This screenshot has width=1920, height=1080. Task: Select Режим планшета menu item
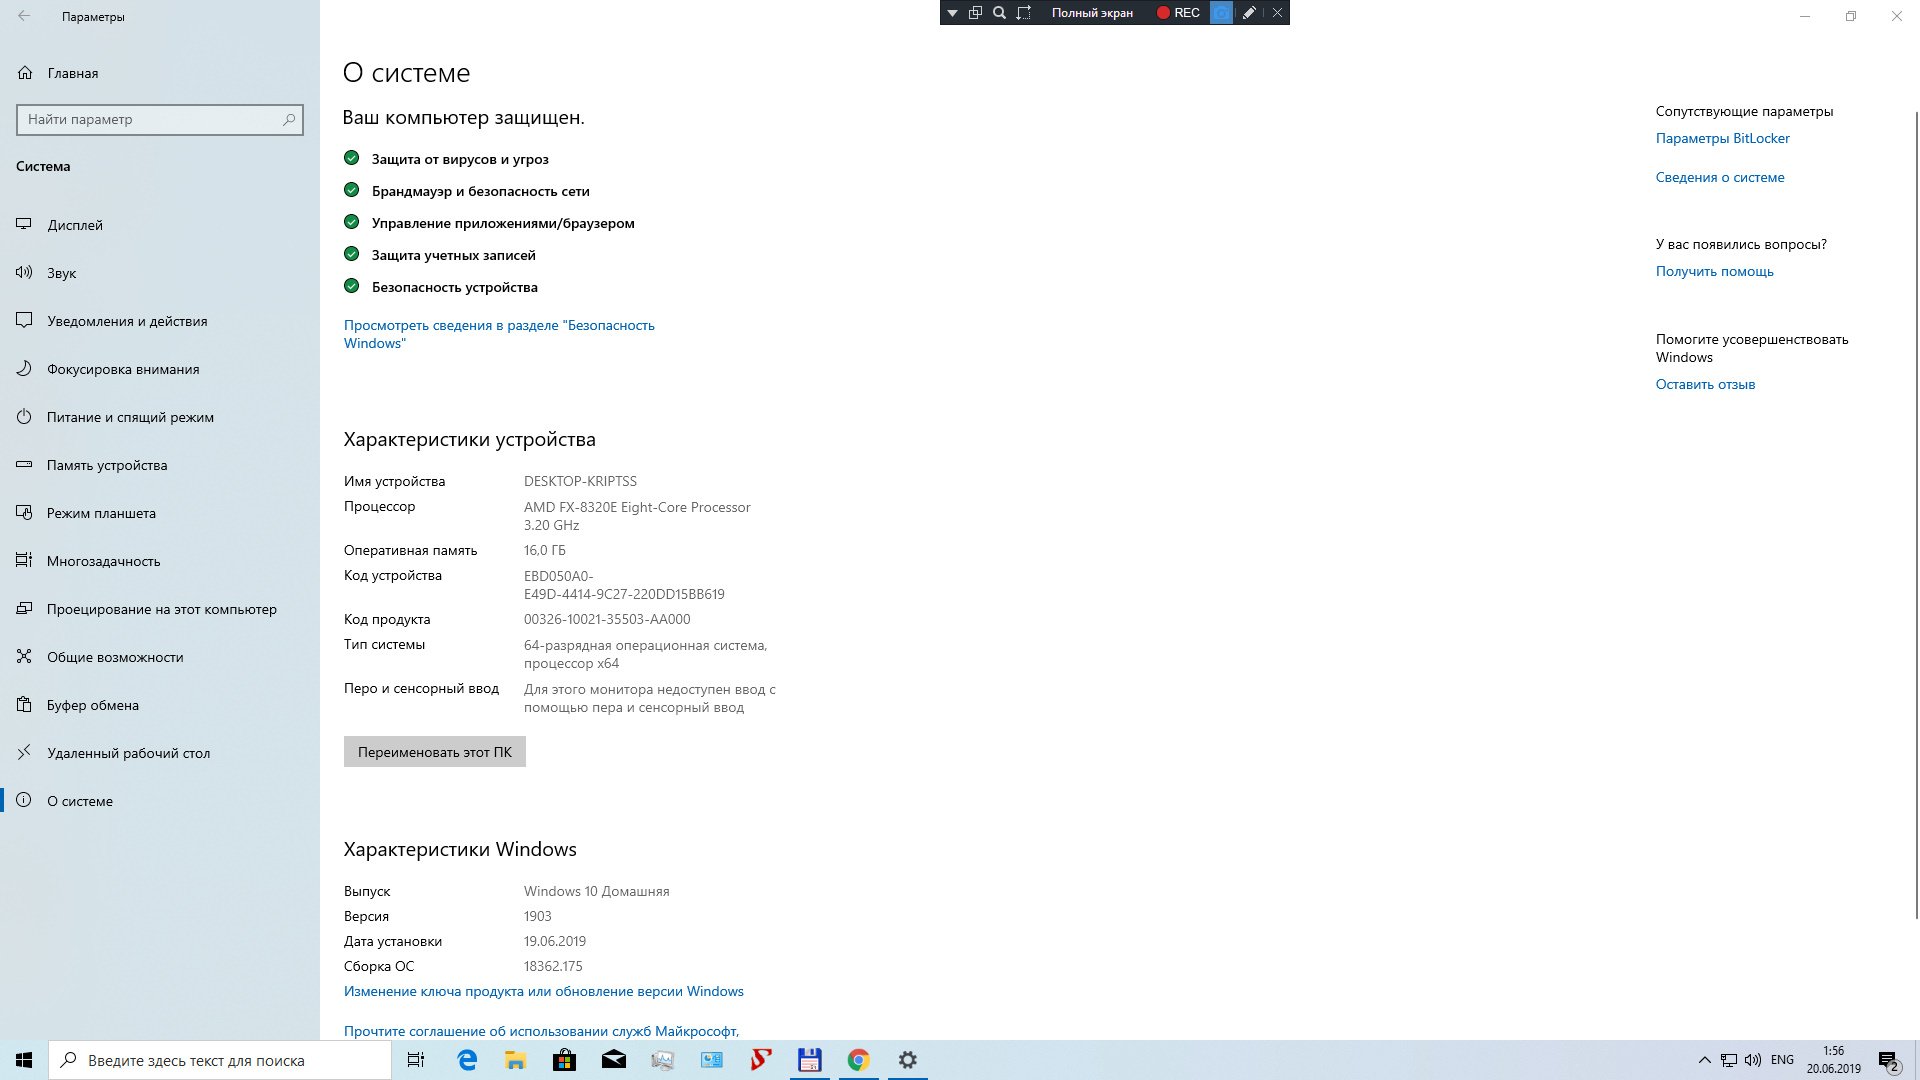click(101, 513)
